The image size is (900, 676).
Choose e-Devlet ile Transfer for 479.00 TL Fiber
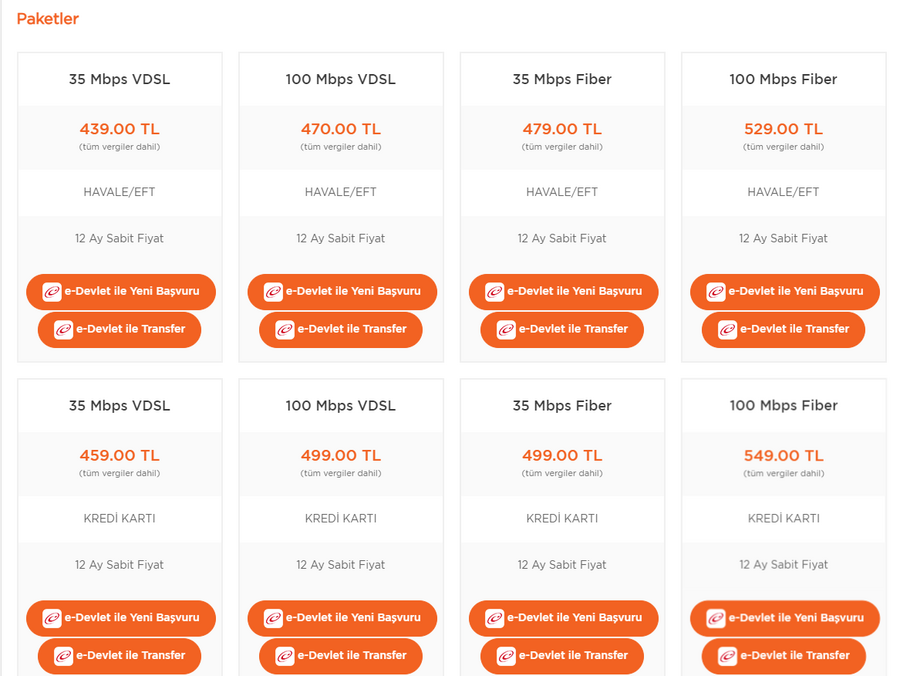point(562,330)
